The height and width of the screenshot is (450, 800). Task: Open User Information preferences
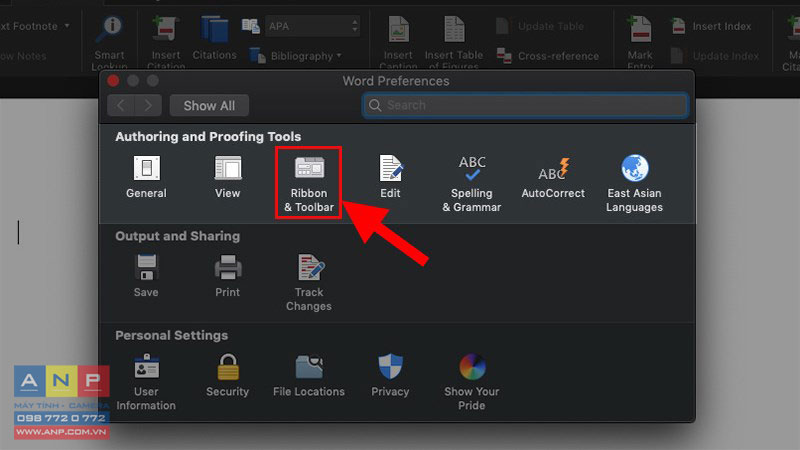tap(146, 382)
